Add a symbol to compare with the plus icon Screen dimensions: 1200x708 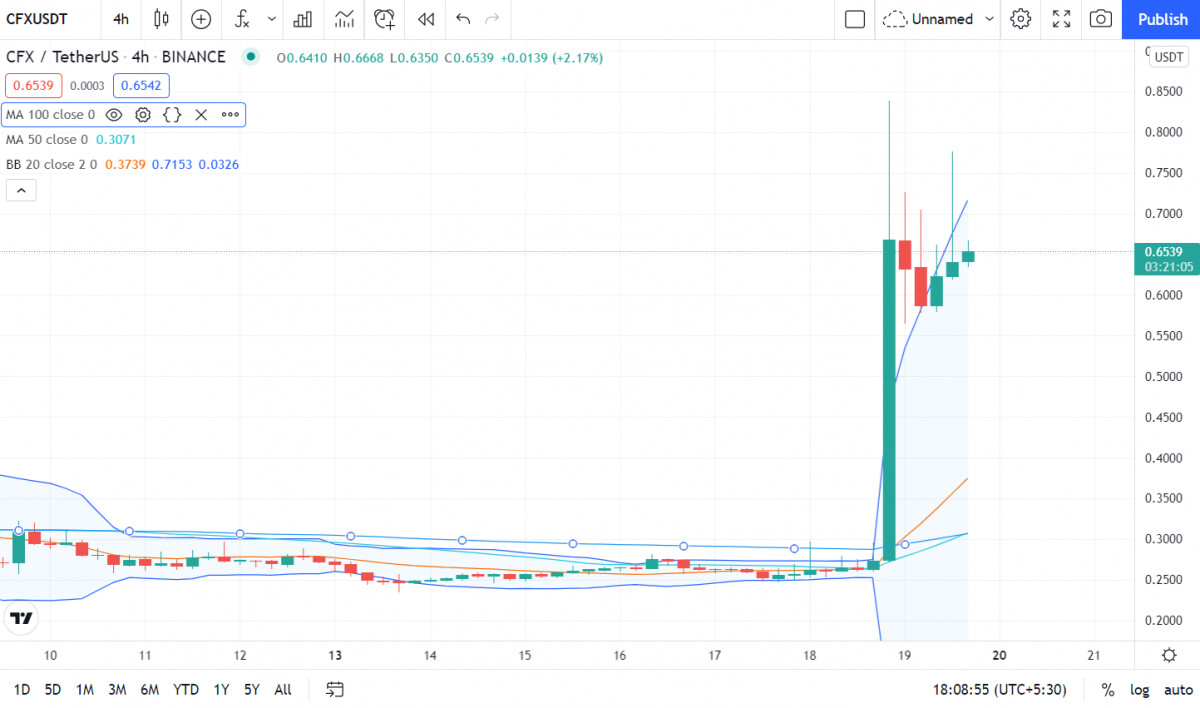pyautogui.click(x=201, y=19)
